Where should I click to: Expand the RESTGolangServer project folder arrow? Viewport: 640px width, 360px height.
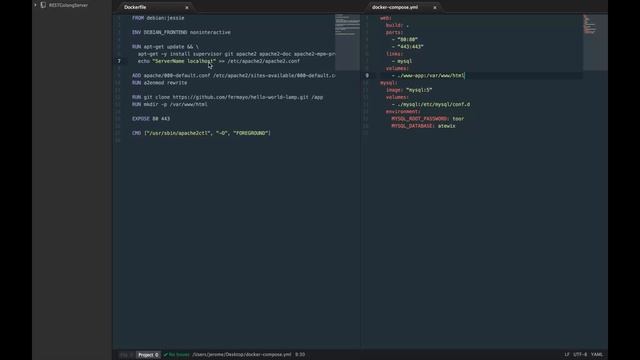(36, 5)
